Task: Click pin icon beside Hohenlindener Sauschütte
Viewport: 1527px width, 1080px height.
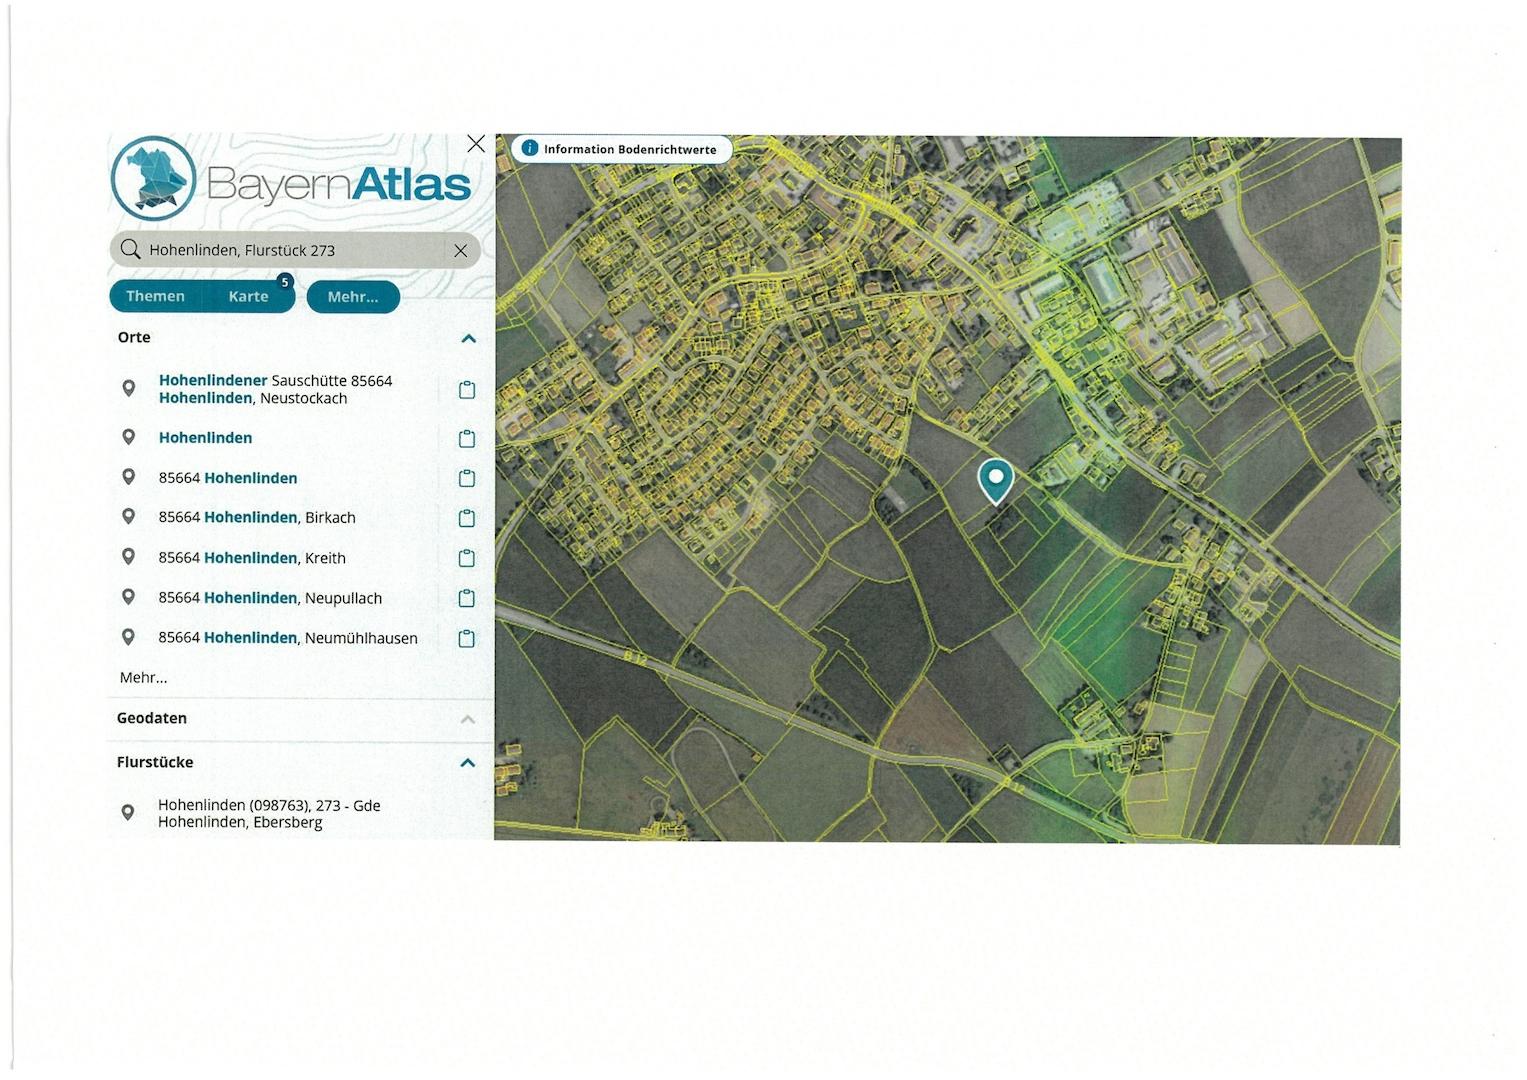Action: pos(128,388)
